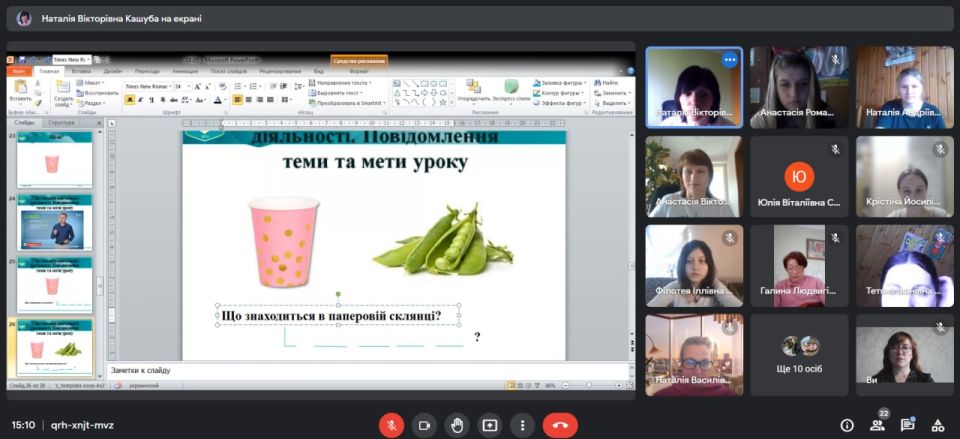
Task: Open the meeting details info icon
Action: pos(847,426)
